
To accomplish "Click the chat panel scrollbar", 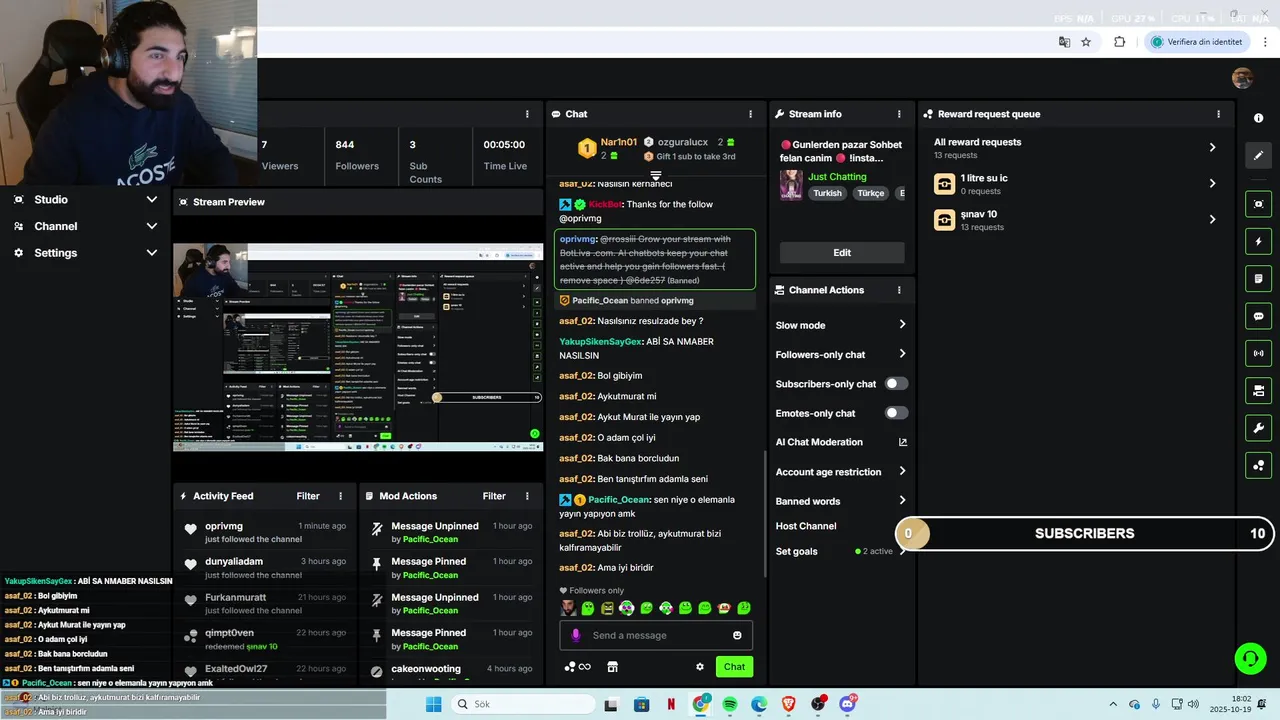I will coord(765,514).
